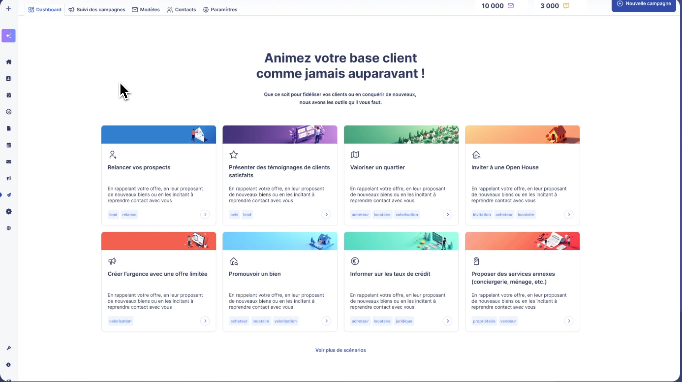Open the Contacts tab
The image size is (682, 382).
point(181,10)
